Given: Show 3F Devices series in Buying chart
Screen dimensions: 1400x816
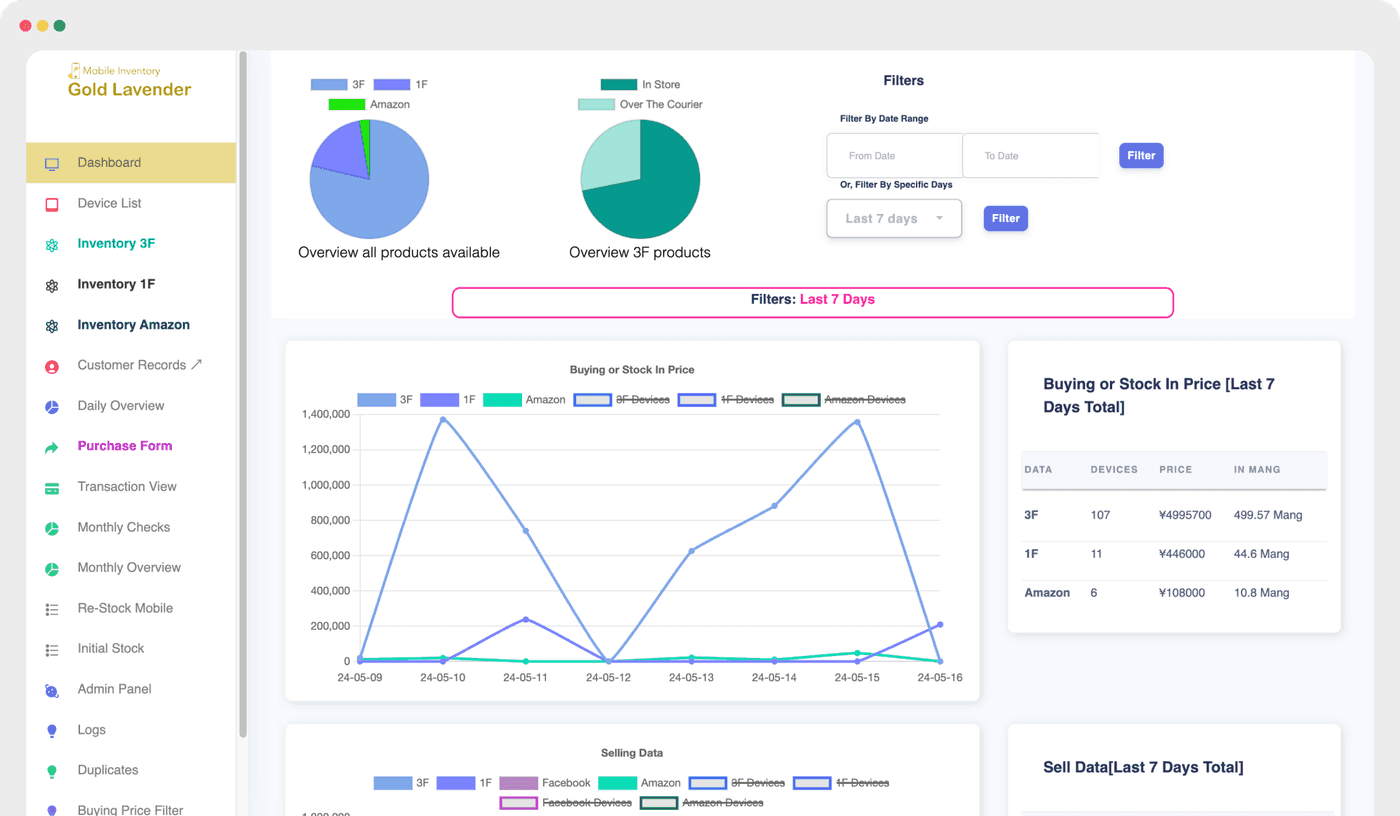Looking at the screenshot, I should point(622,400).
